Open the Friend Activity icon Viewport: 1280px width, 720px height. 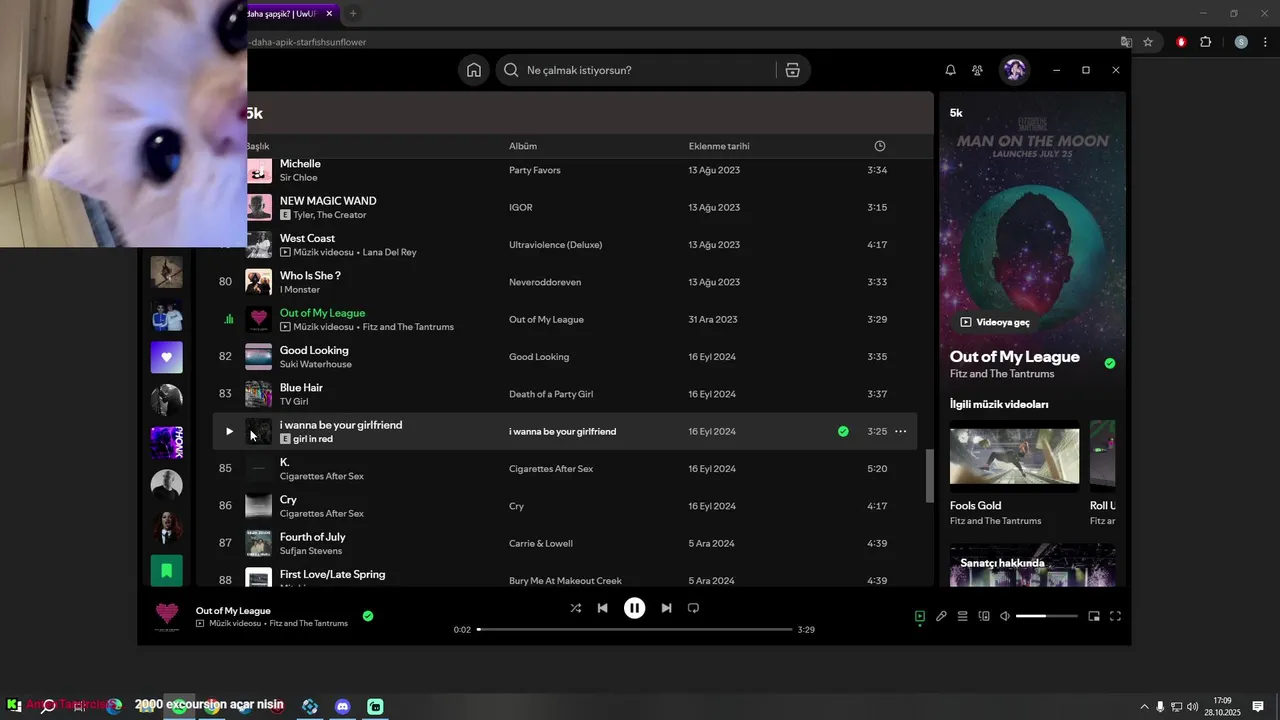[x=977, y=70]
